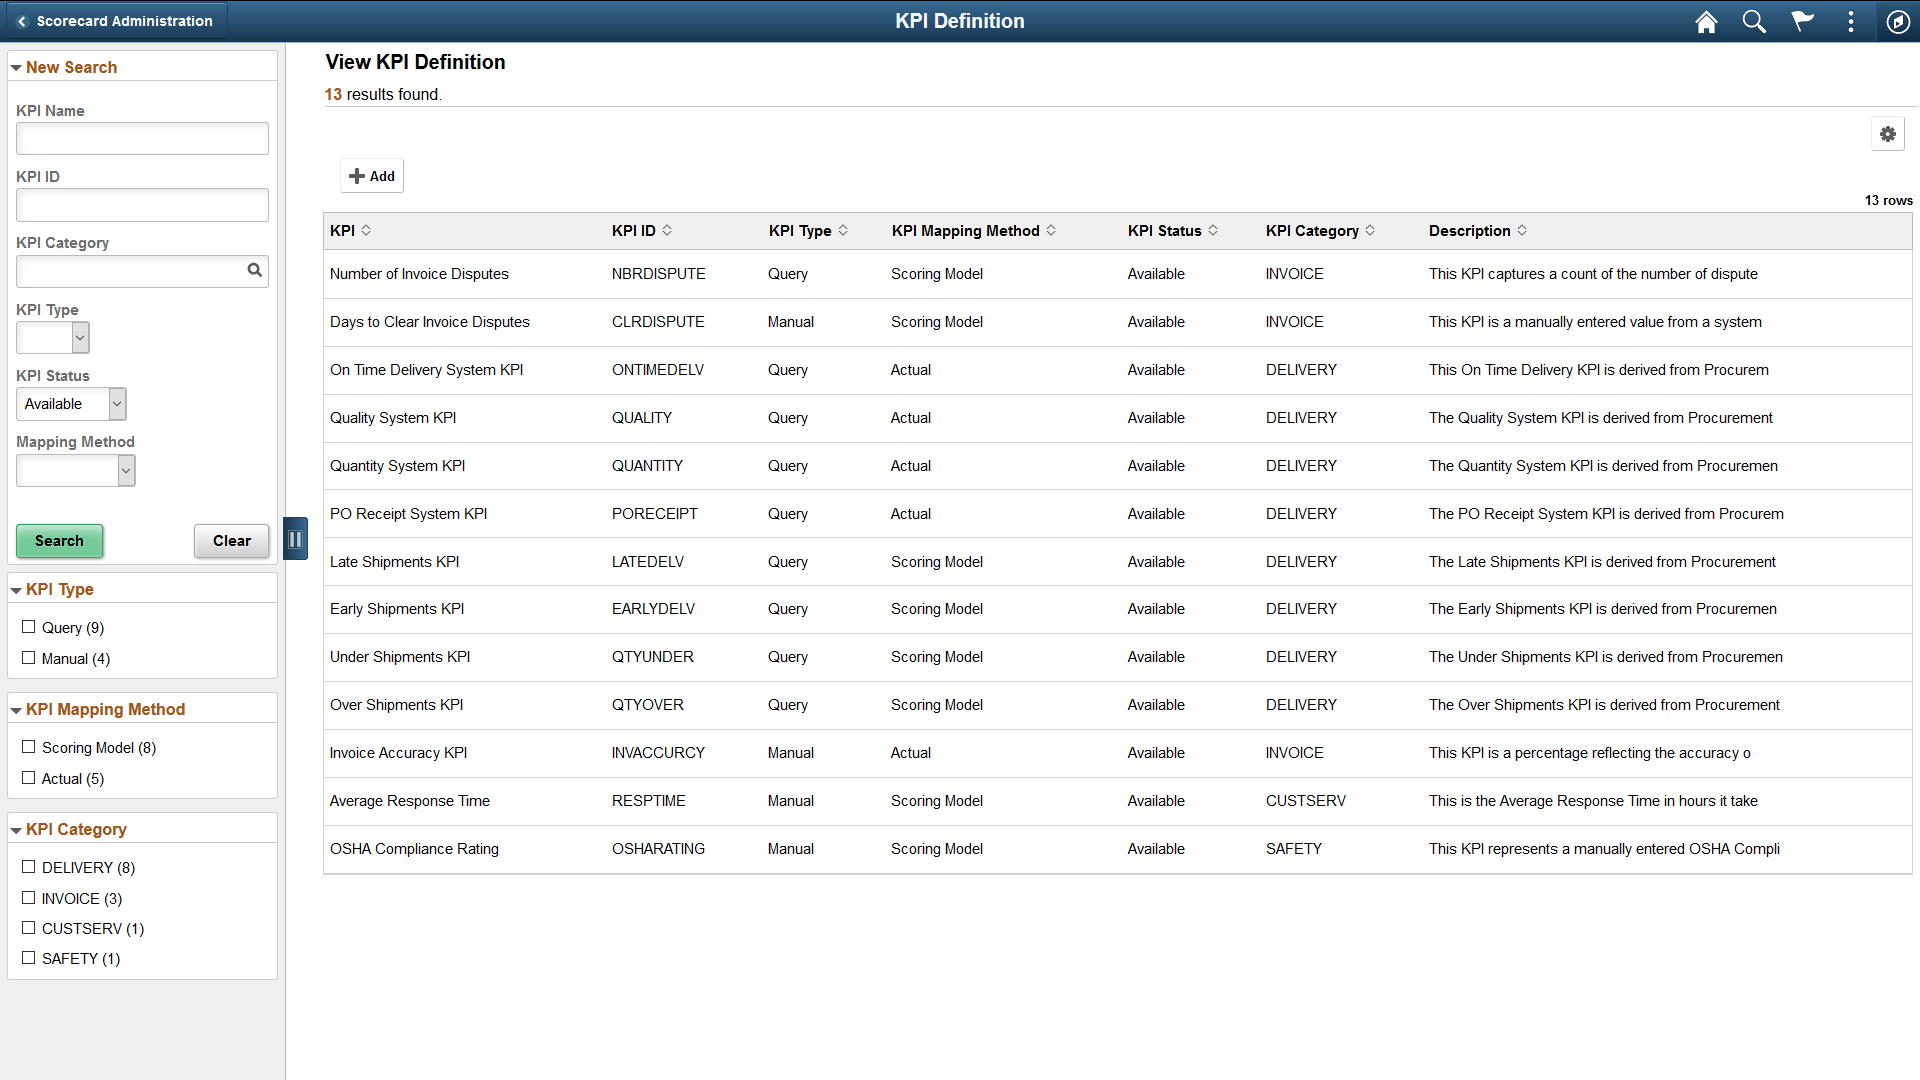Enable the Manual KPI Type checkbox
1920x1080 pixels.
(x=29, y=657)
